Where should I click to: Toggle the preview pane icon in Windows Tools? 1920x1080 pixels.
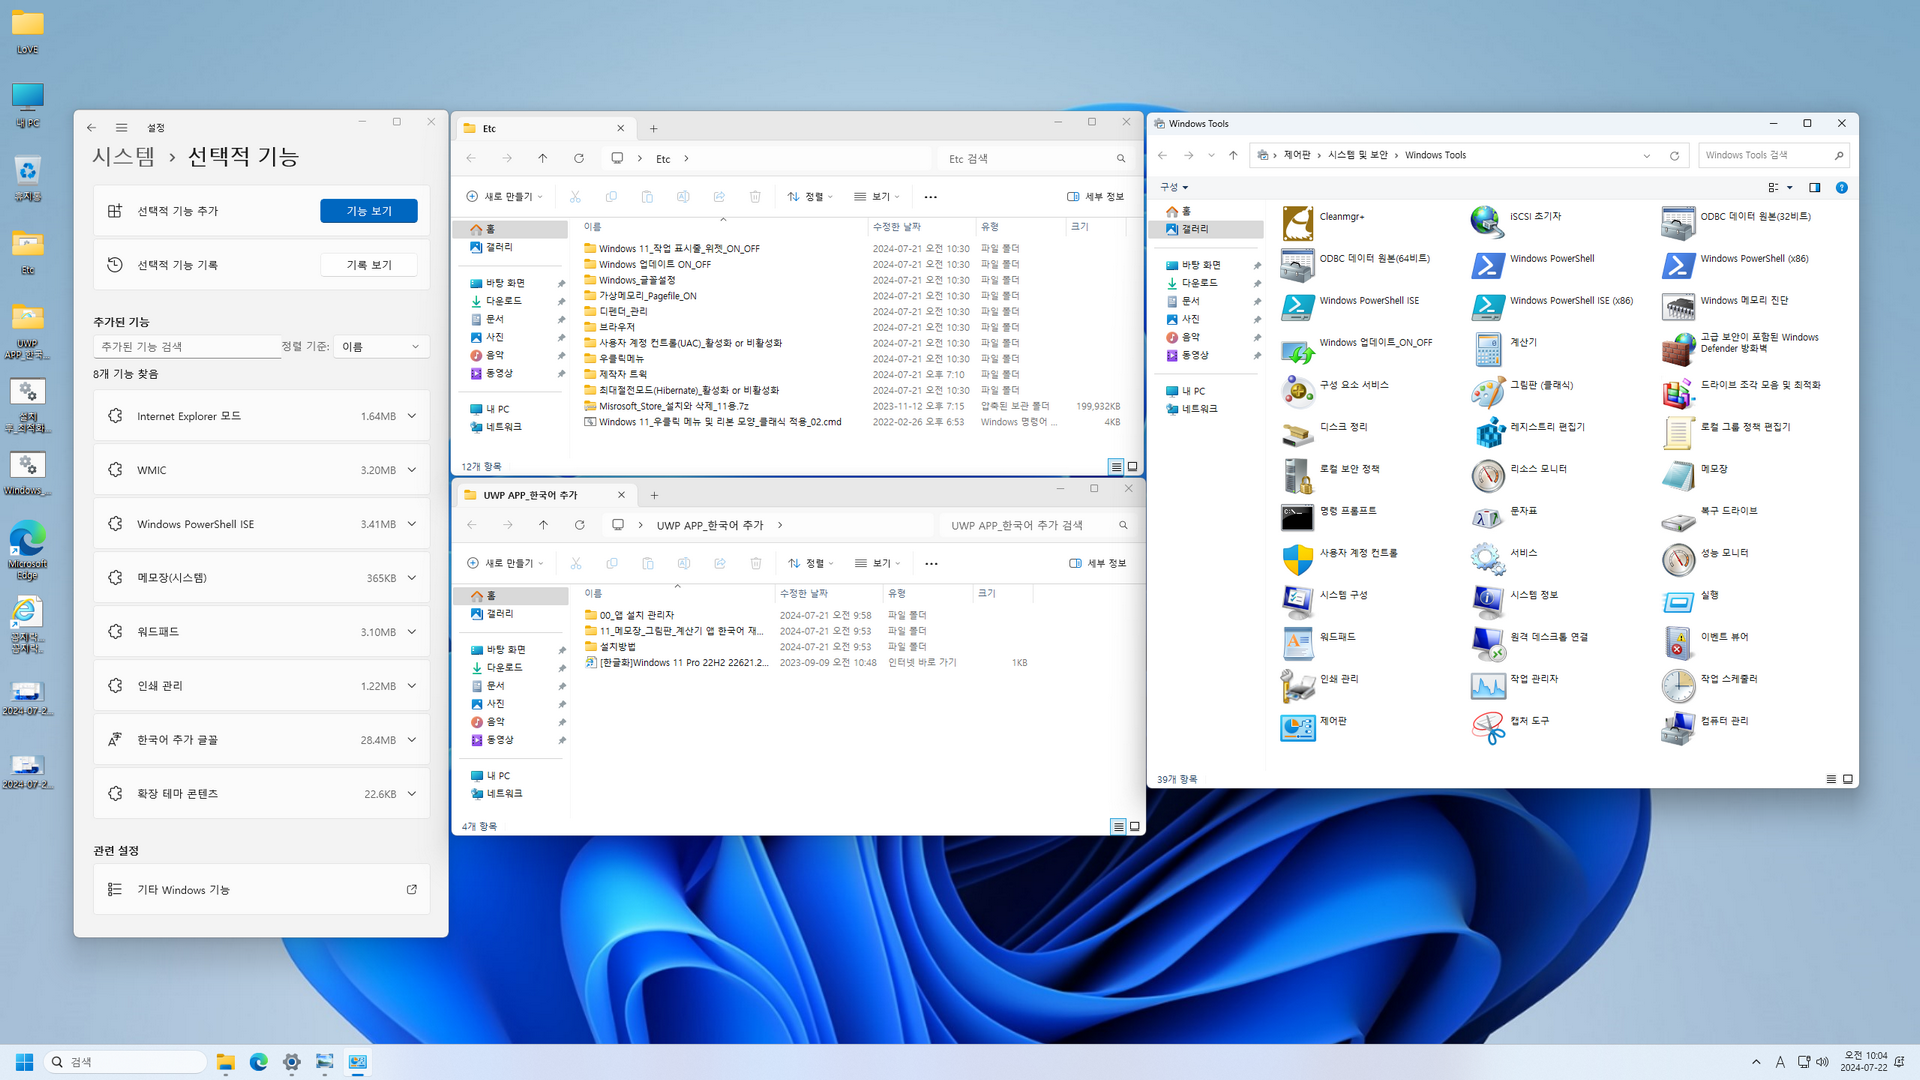point(1814,187)
